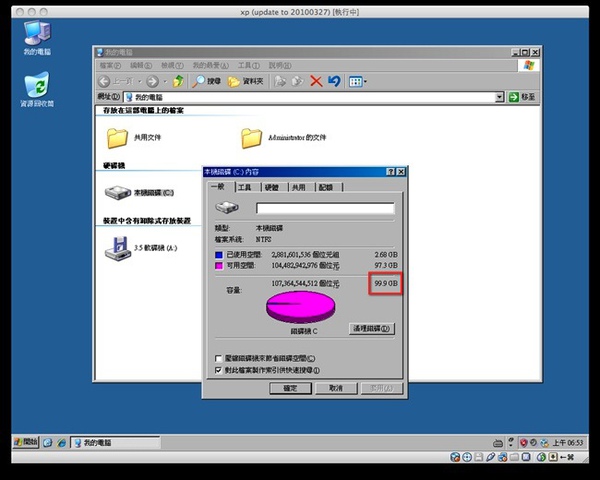Click the show desktop quick launch icon
Viewport: 600px width, 480px height.
pyautogui.click(x=47, y=443)
